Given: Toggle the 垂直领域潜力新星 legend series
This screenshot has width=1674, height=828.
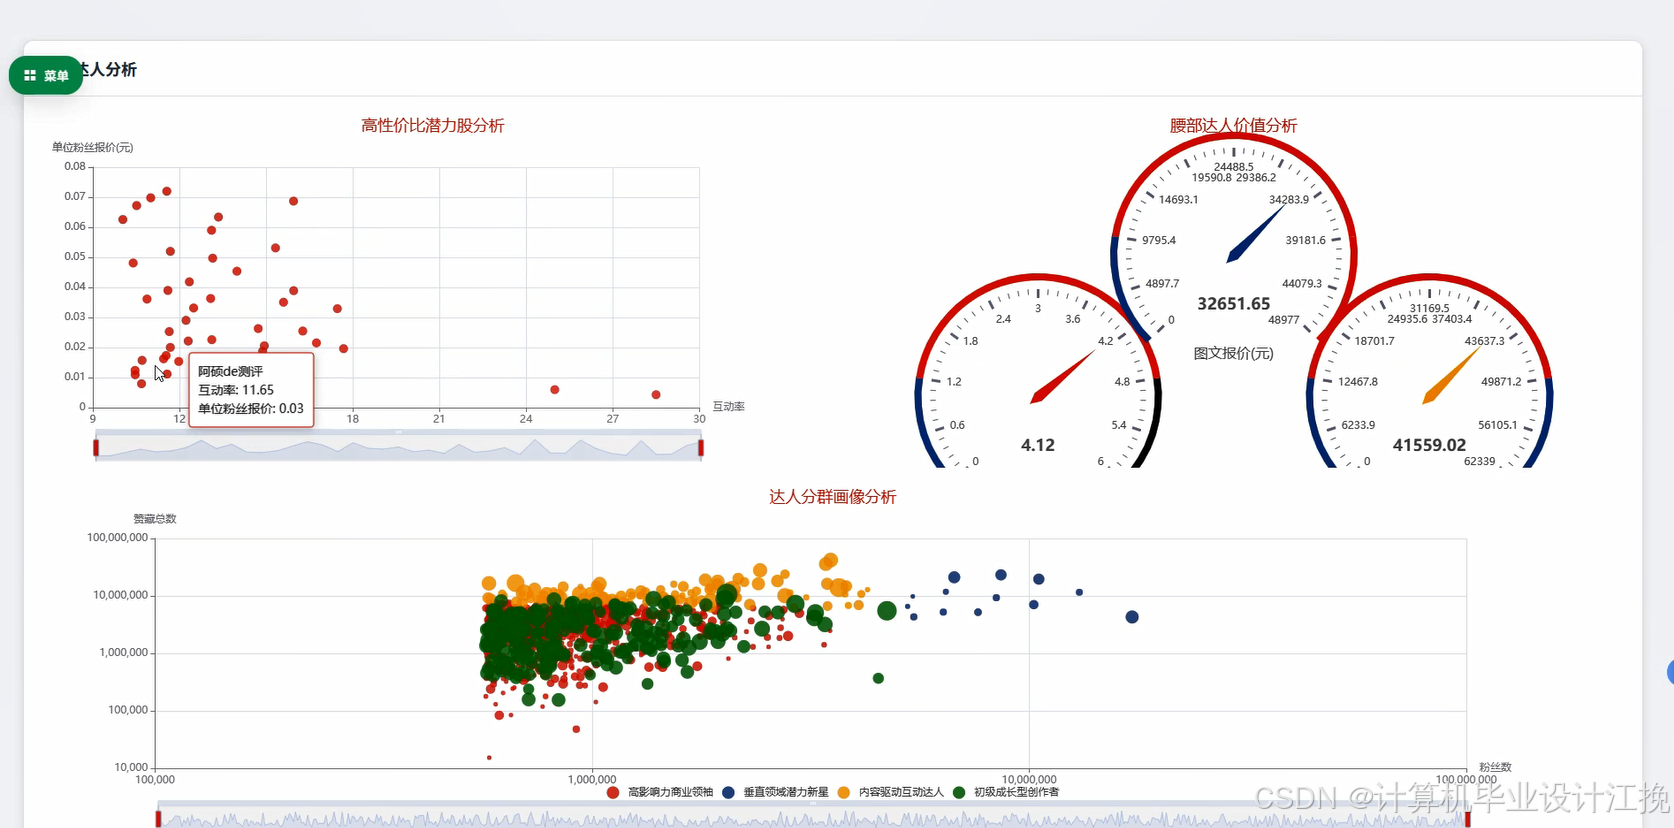Looking at the screenshot, I should tap(775, 792).
